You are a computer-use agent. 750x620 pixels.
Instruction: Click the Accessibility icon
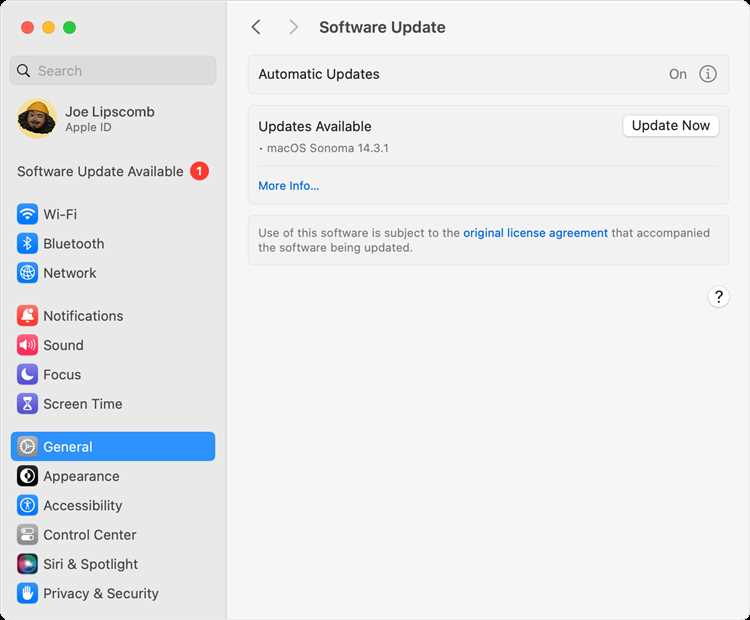click(27, 505)
